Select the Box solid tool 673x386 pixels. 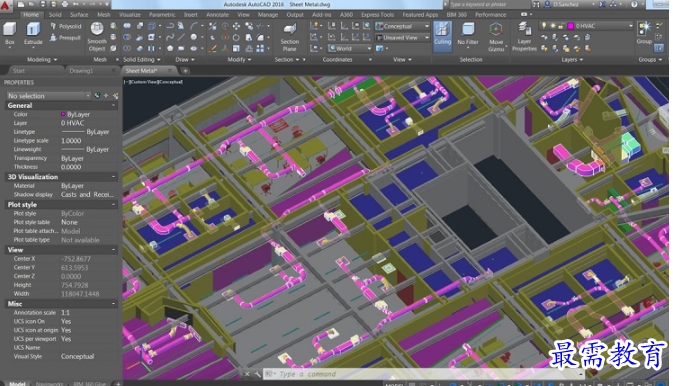(9, 34)
